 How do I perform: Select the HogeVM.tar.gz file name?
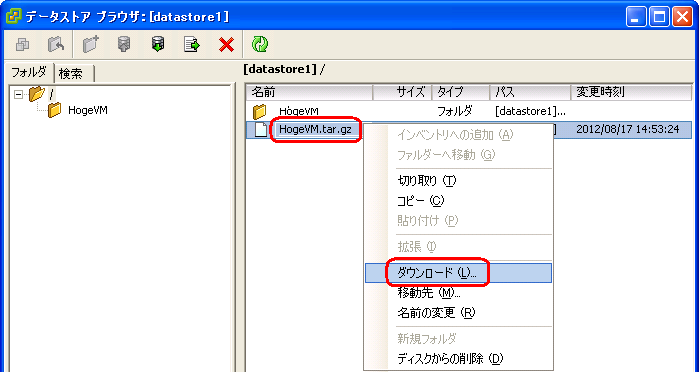pos(315,129)
